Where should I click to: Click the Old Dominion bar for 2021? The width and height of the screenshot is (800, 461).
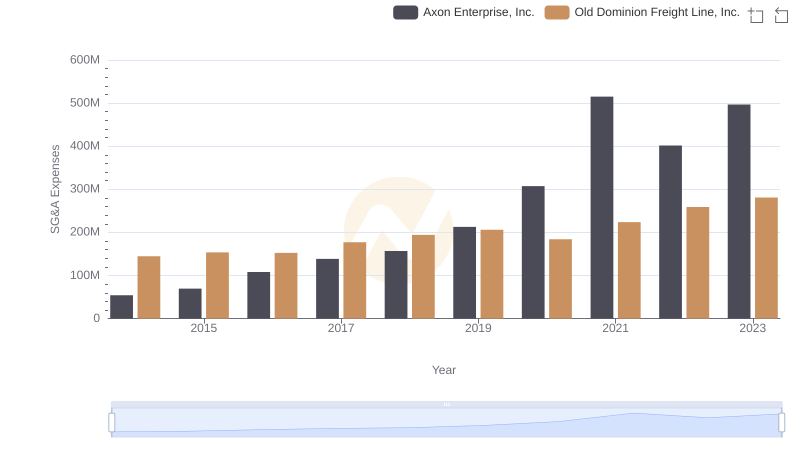[629, 270]
